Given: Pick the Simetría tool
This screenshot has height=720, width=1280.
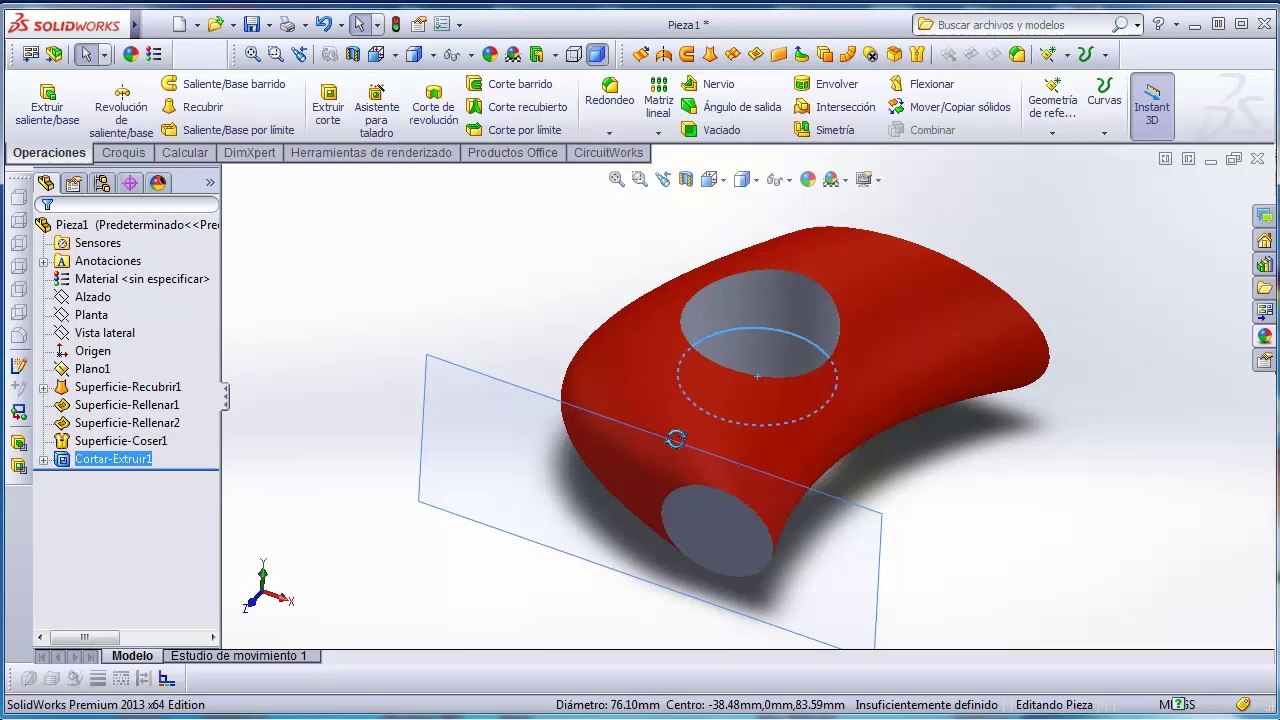Looking at the screenshot, I should (x=824, y=130).
